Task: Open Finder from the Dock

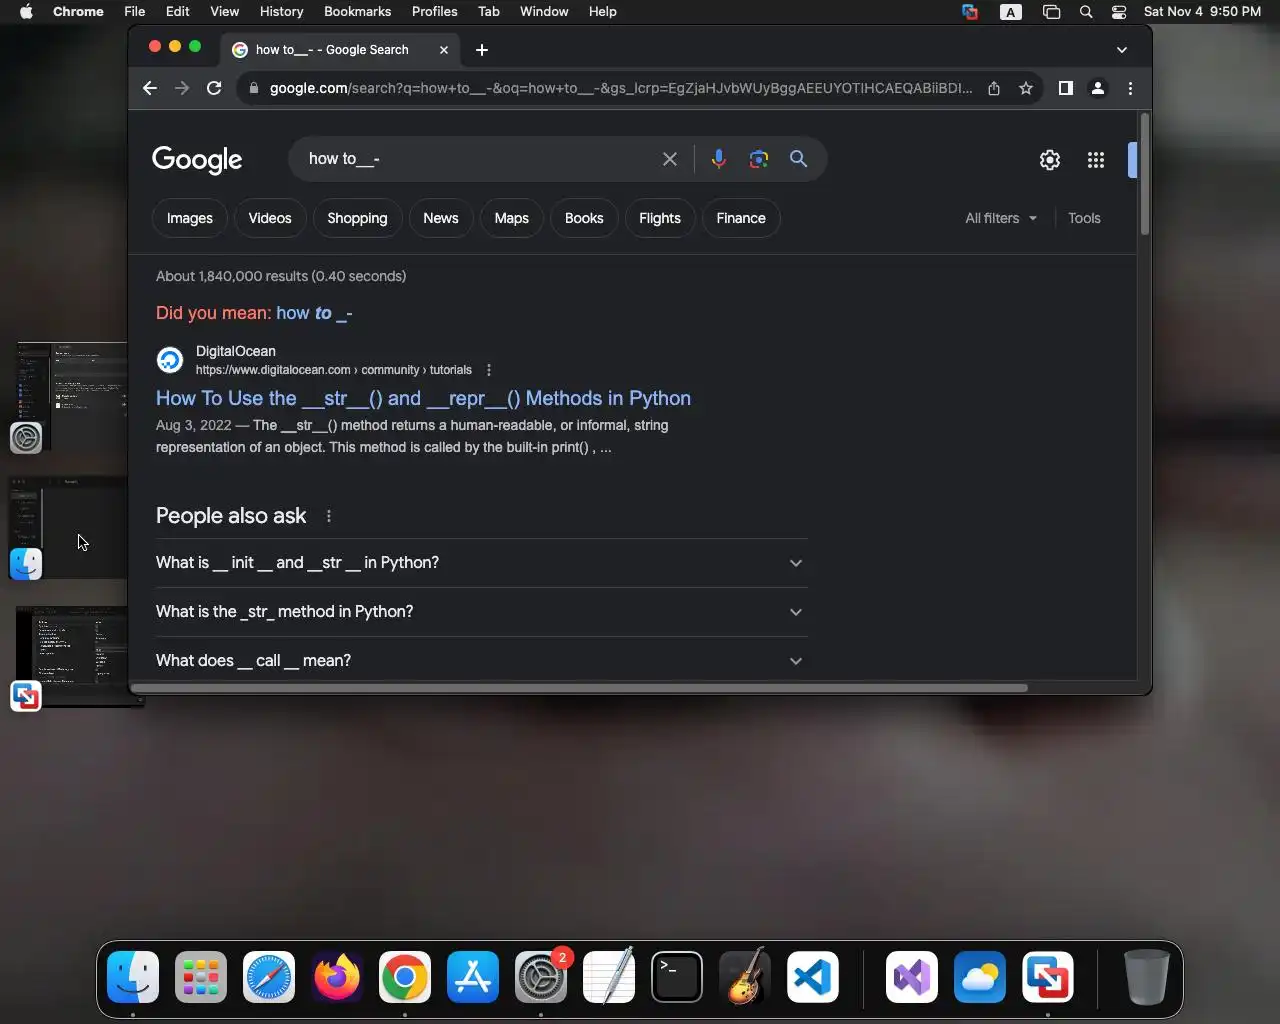Action: pos(133,977)
